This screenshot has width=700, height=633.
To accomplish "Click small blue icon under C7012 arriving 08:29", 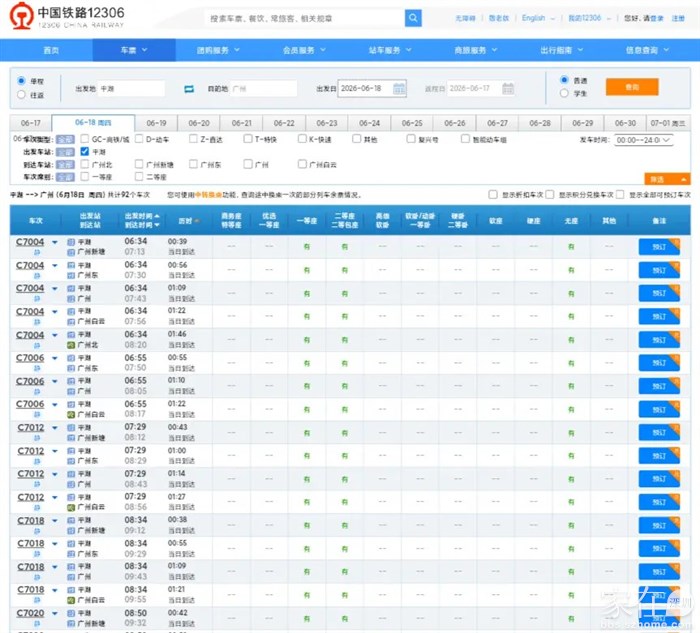I will tap(37, 461).
